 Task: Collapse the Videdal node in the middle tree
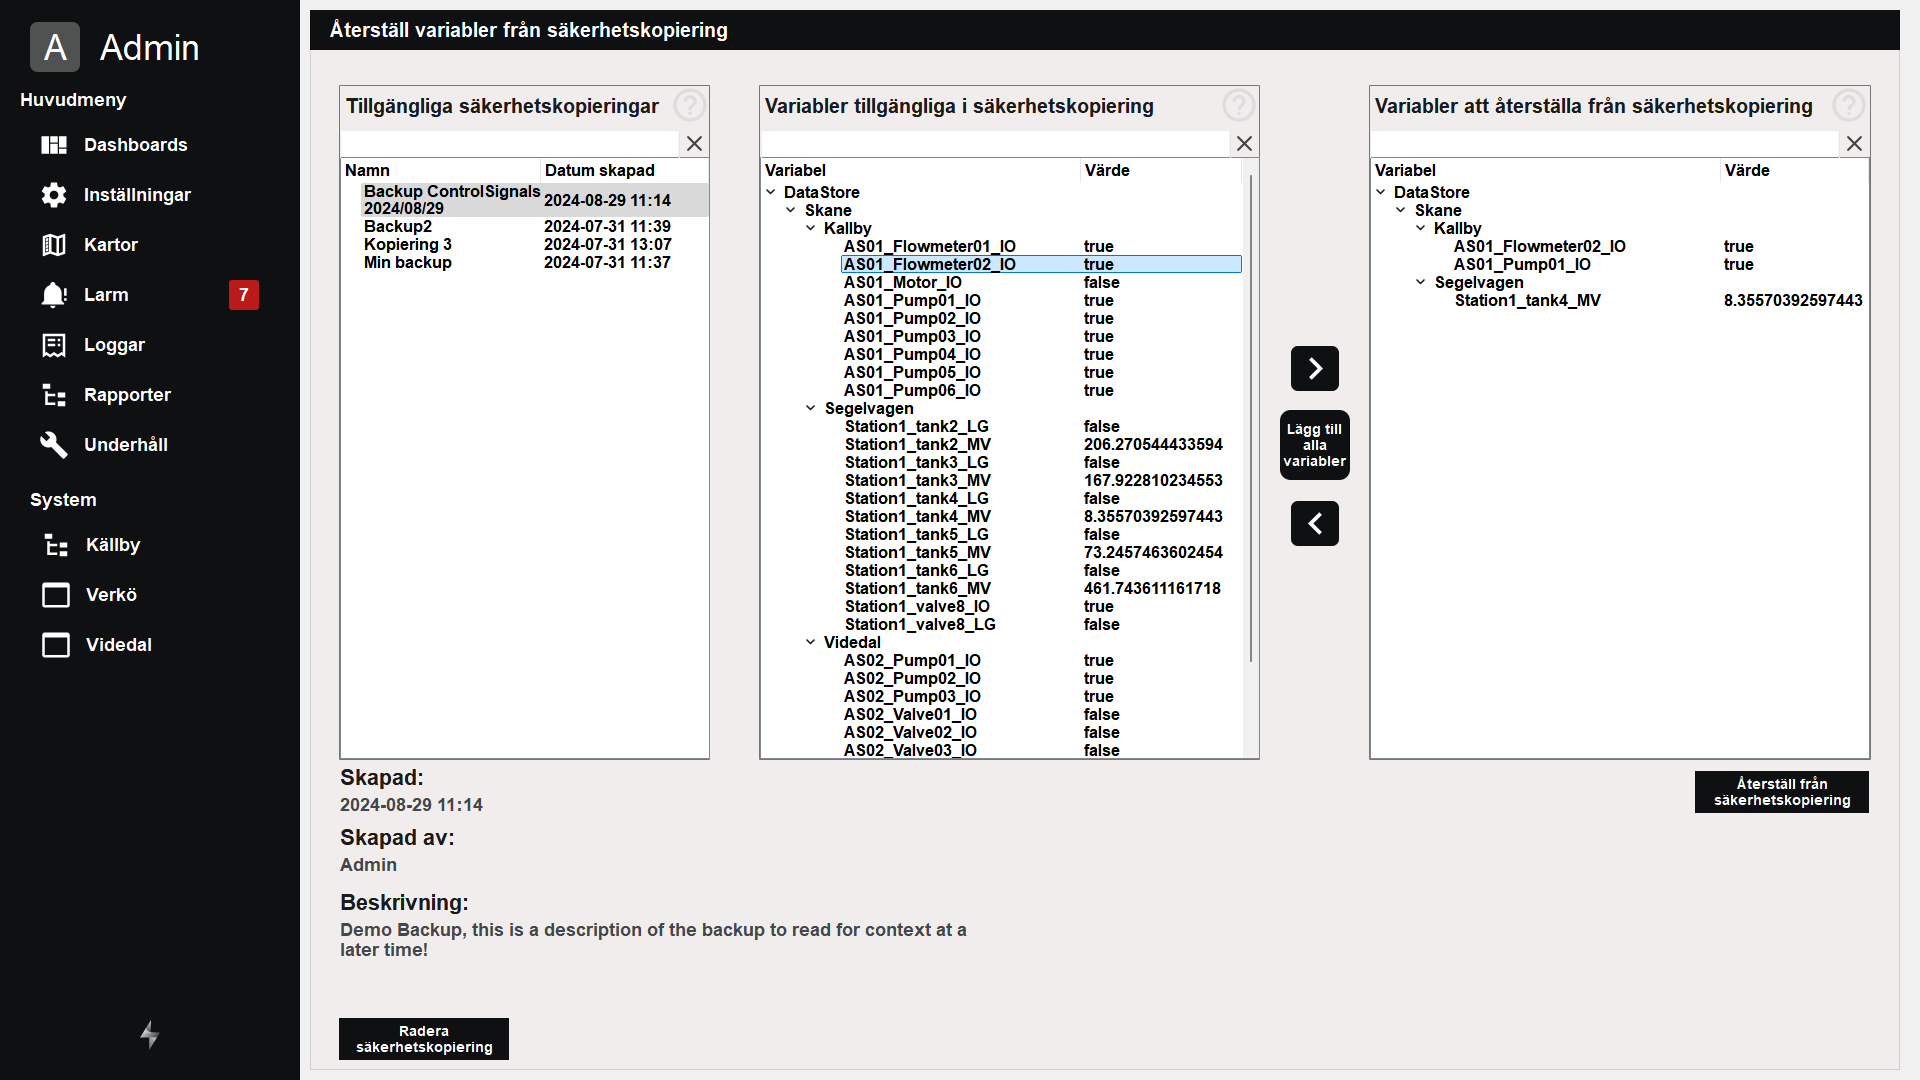[811, 642]
